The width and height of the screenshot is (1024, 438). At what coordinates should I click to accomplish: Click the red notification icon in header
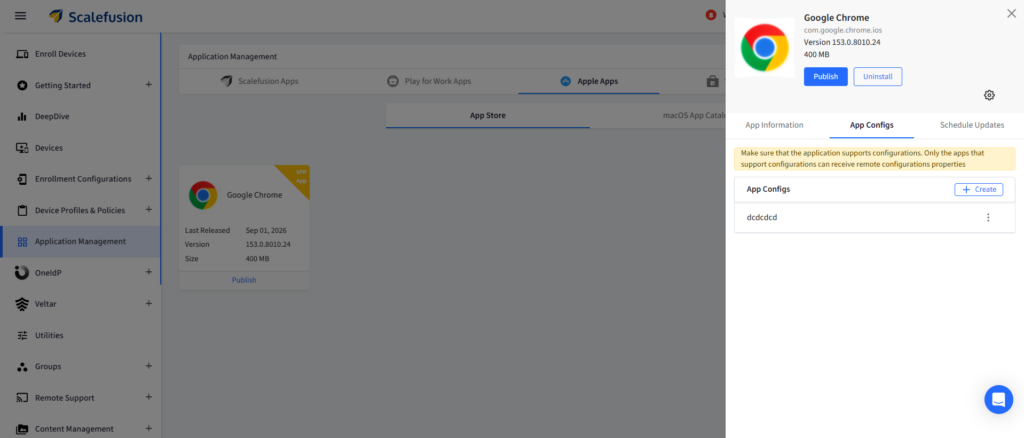(x=711, y=16)
